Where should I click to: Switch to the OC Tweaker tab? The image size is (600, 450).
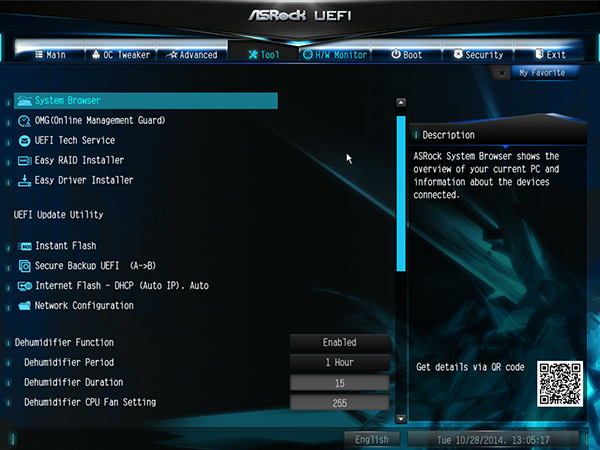pos(121,54)
